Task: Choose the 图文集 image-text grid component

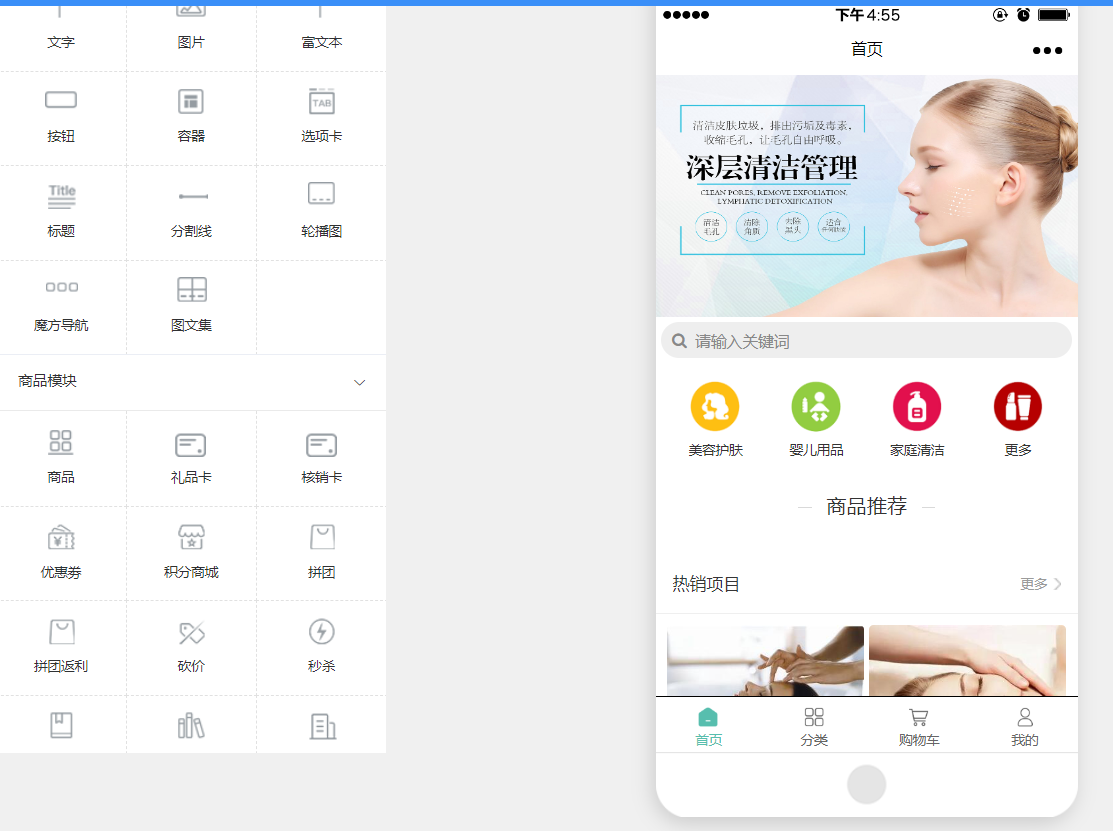Action: [x=191, y=307]
